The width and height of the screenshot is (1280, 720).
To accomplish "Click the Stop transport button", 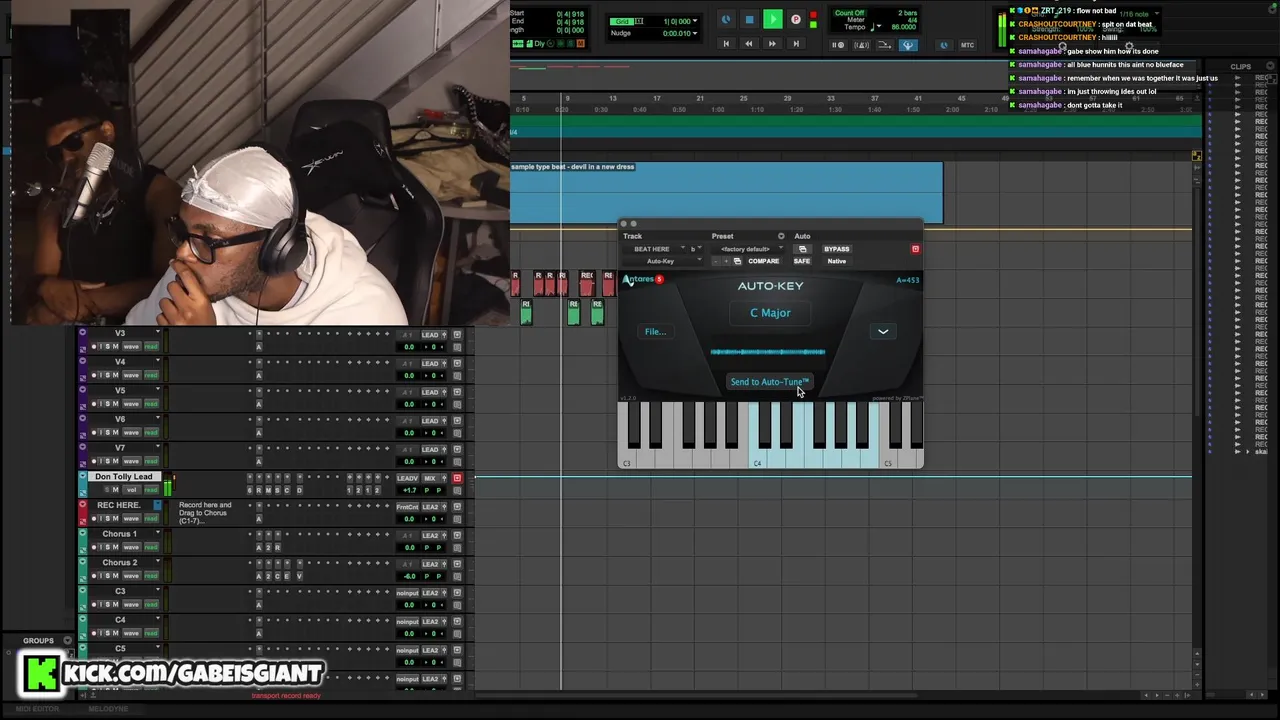I will 750,19.
